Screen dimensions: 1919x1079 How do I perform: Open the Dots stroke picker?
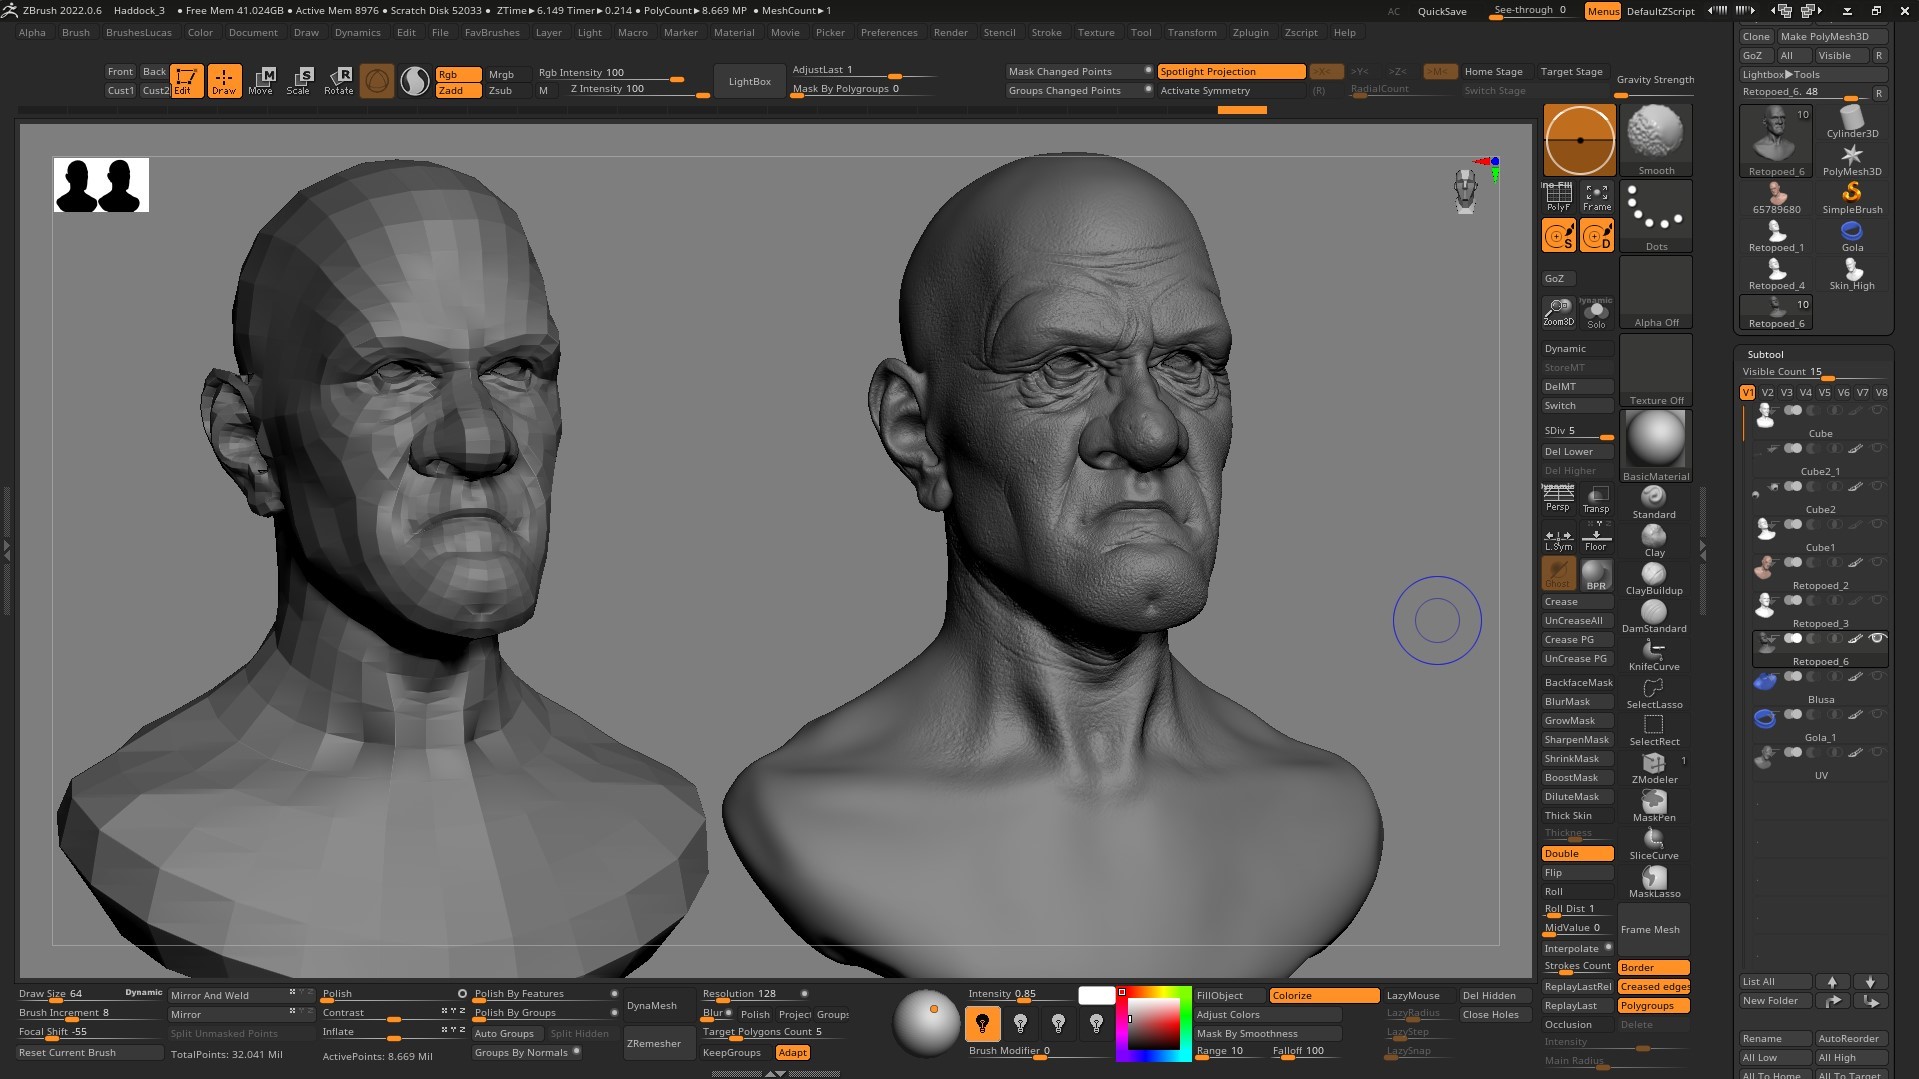(1655, 216)
